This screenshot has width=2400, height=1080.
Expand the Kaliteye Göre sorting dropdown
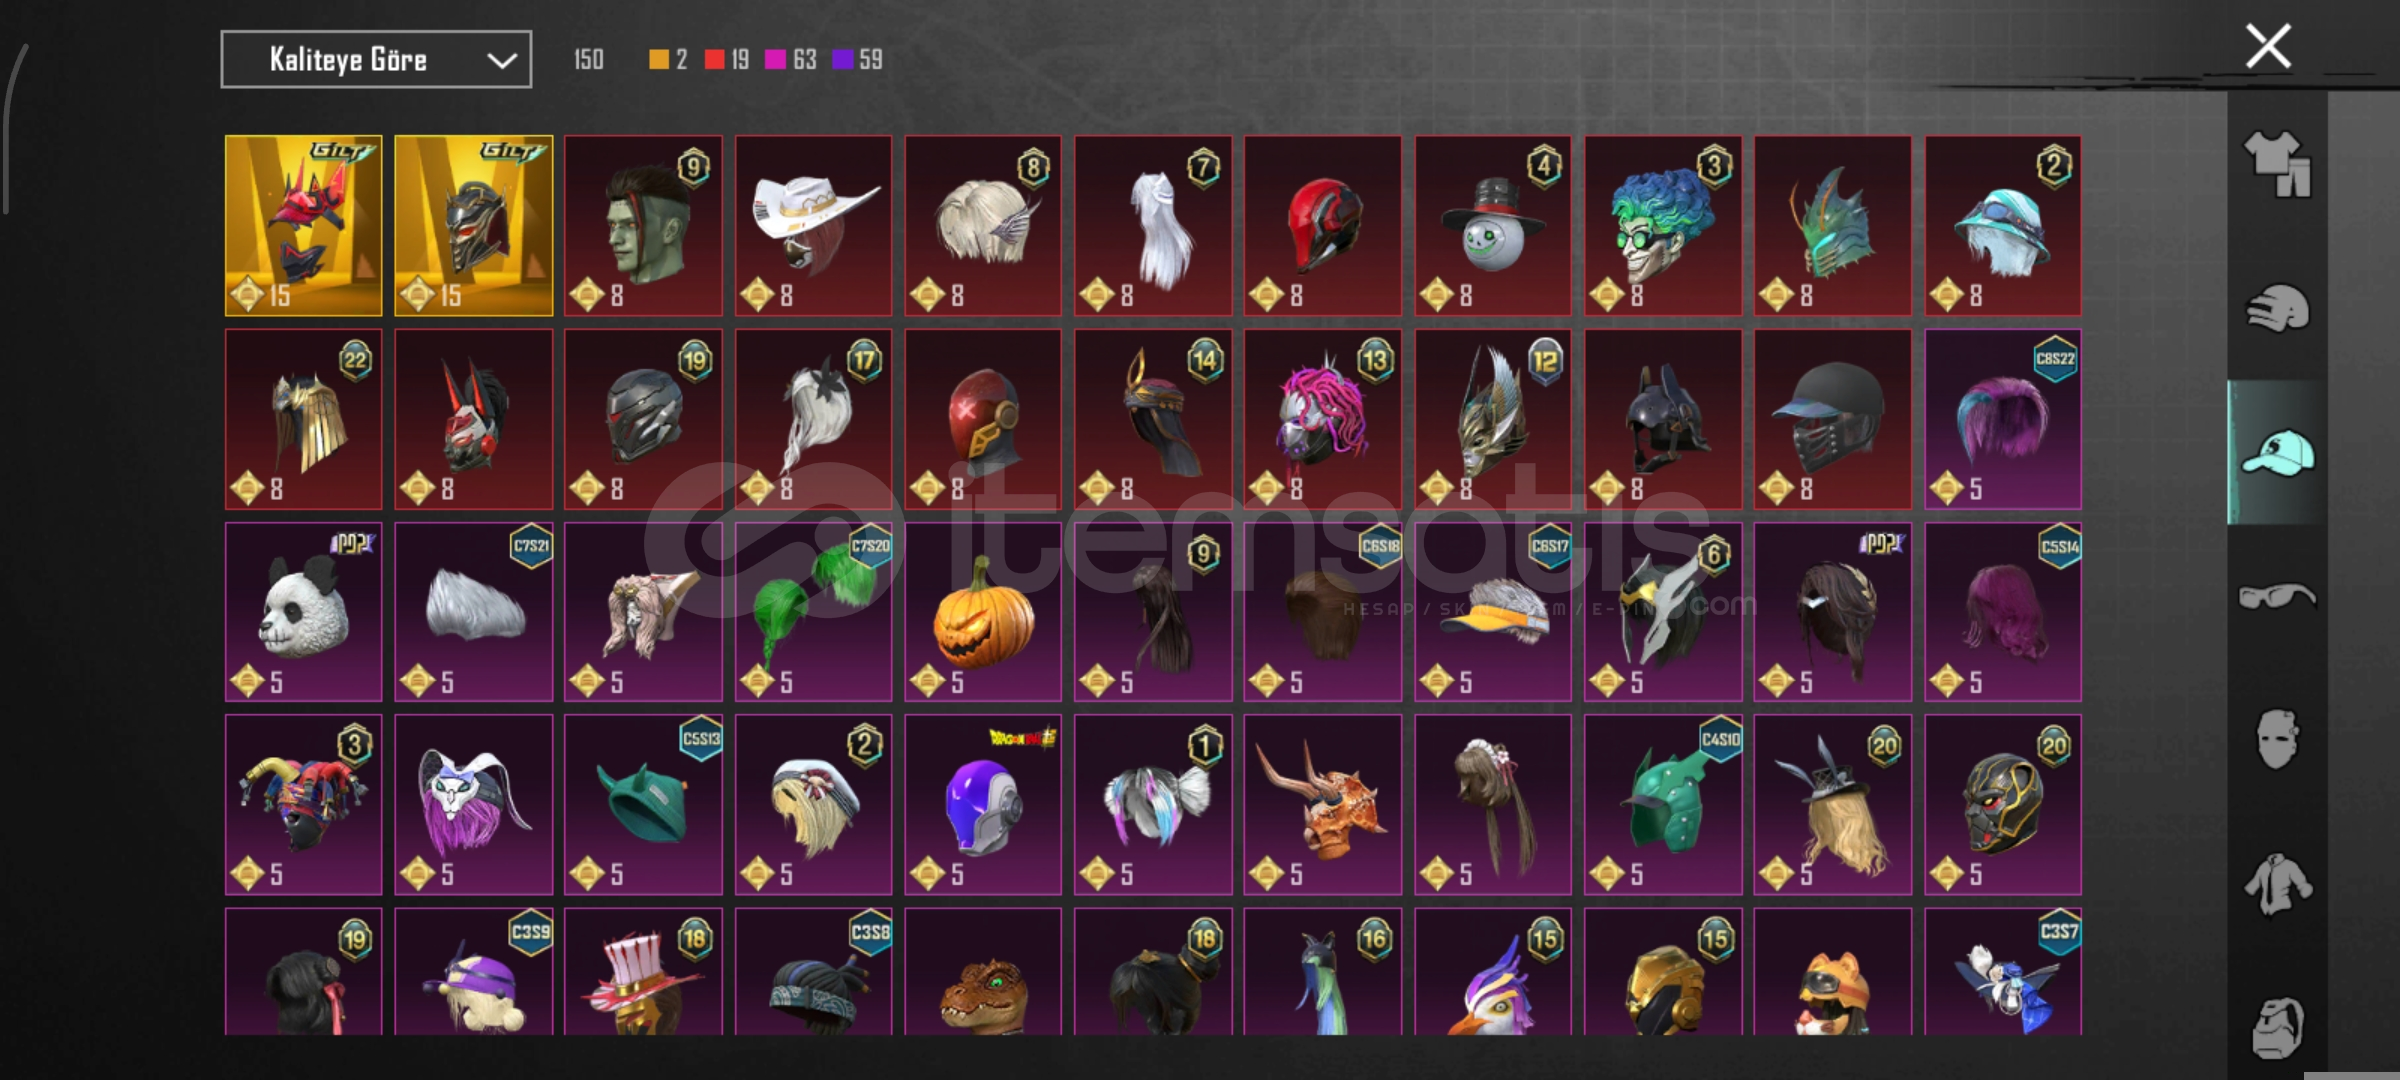376,60
